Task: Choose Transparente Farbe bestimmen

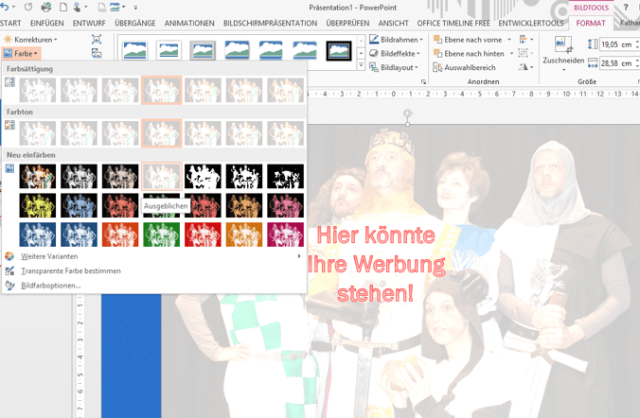Action: pyautogui.click(x=153, y=271)
